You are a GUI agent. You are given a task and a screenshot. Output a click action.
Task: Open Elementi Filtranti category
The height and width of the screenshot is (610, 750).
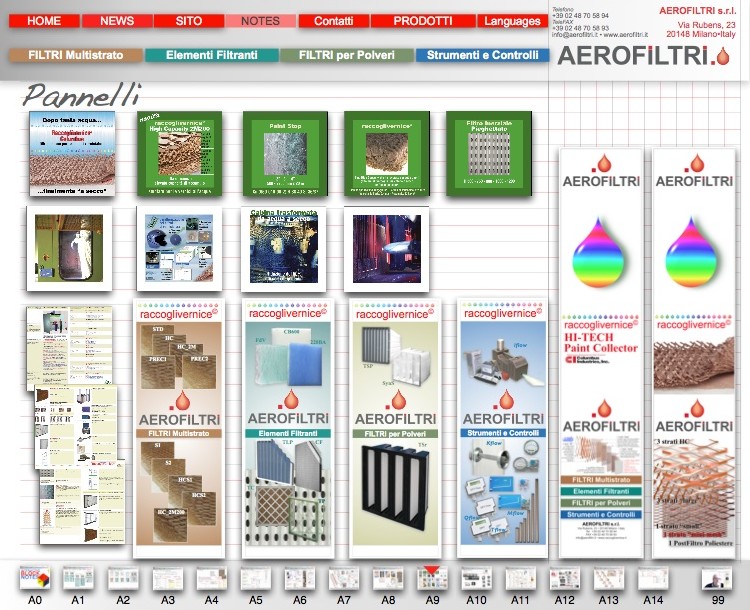(x=211, y=55)
